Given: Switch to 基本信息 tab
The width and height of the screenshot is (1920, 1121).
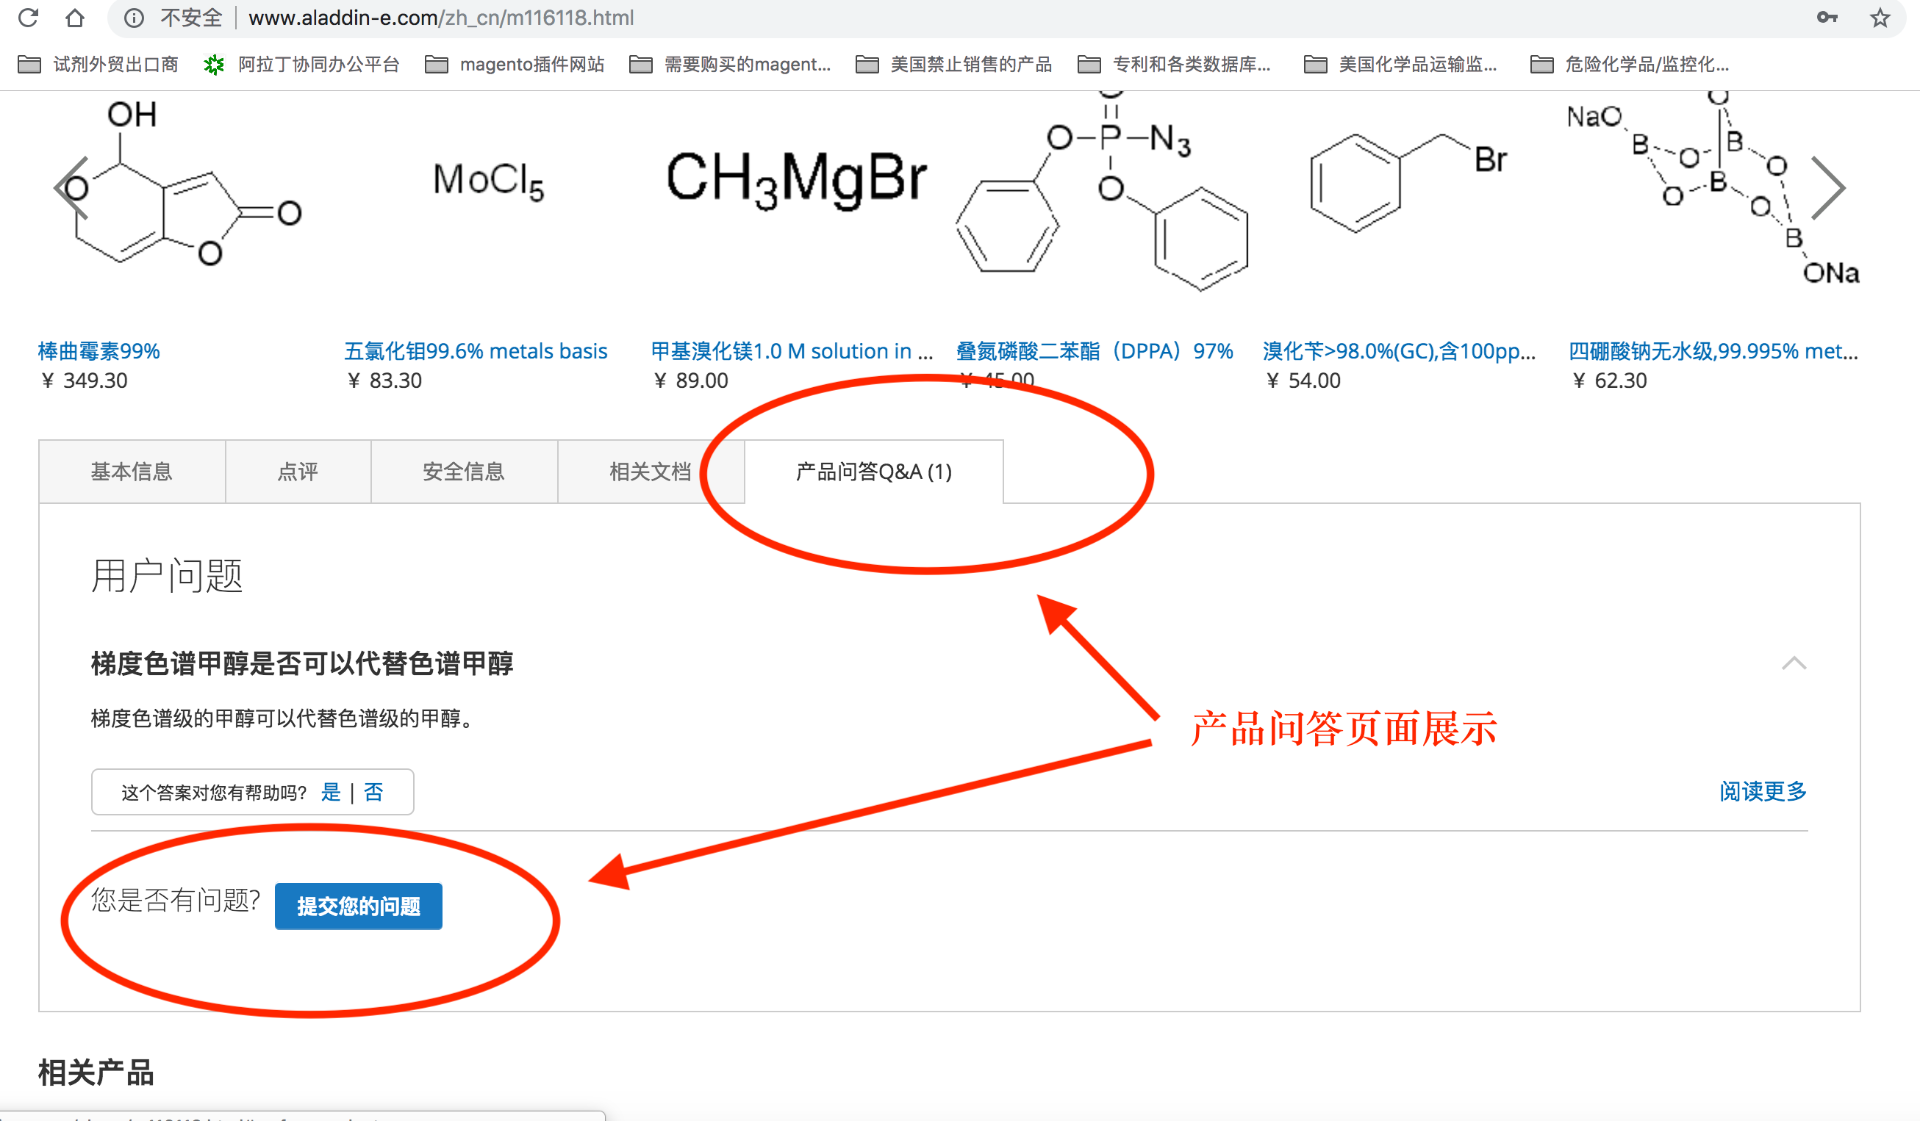Looking at the screenshot, I should [132, 471].
